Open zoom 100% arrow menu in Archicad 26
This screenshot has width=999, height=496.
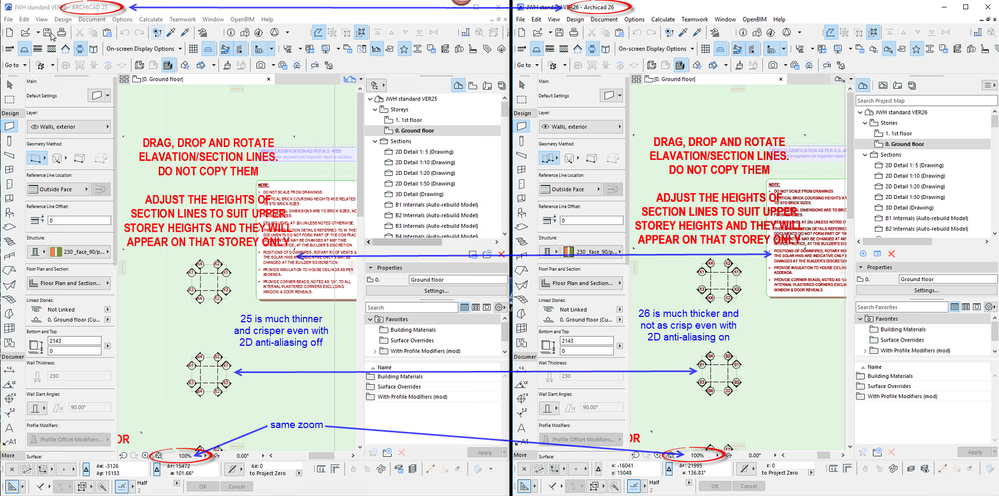click(x=718, y=456)
